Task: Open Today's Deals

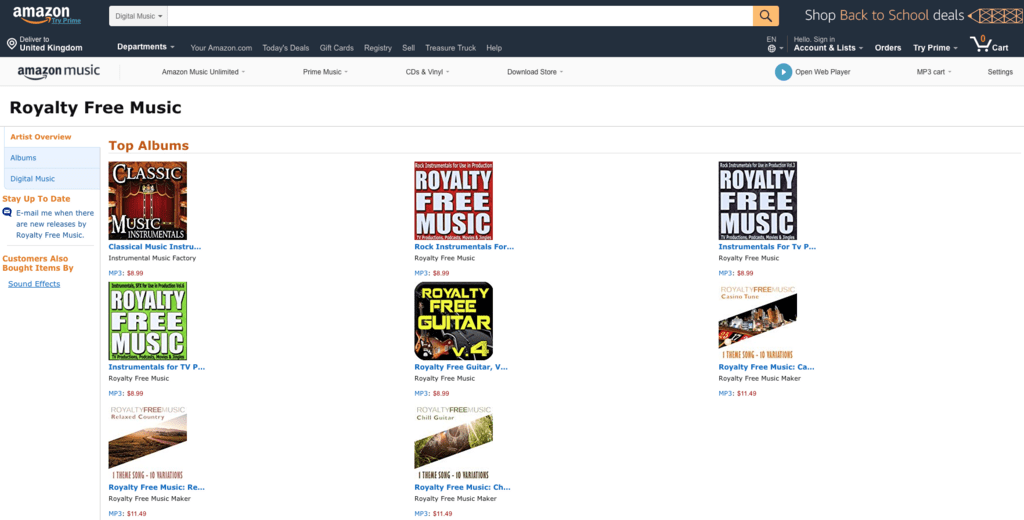Action: 285,48
